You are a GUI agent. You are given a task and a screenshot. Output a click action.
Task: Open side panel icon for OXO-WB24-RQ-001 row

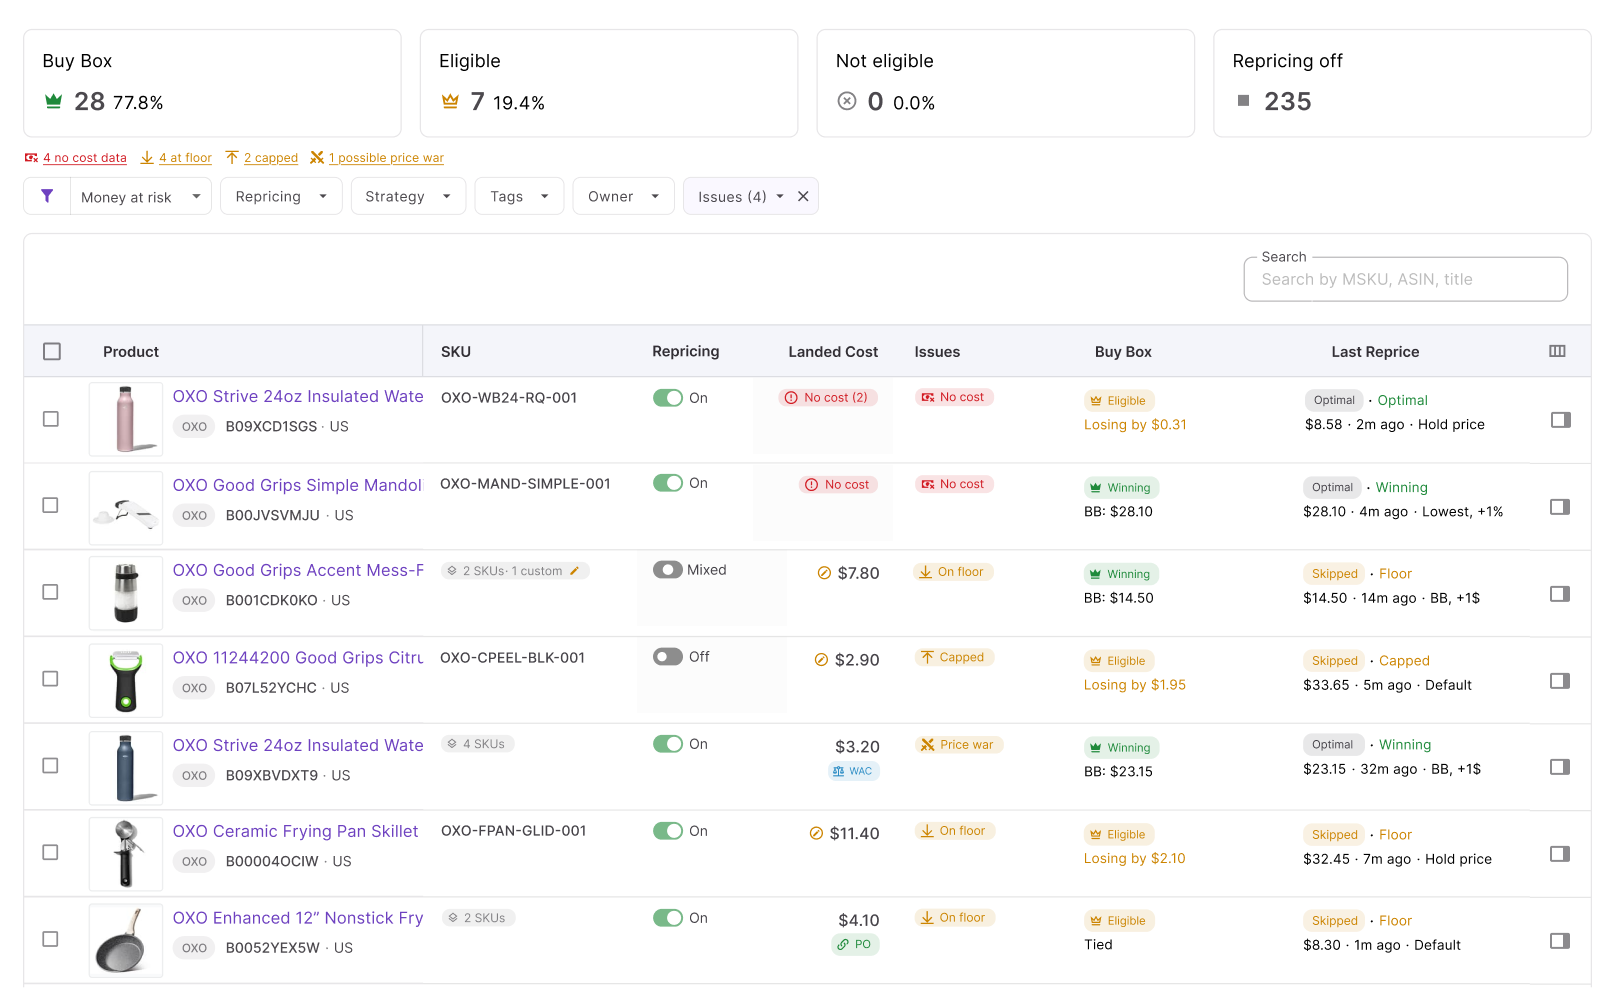click(x=1560, y=420)
